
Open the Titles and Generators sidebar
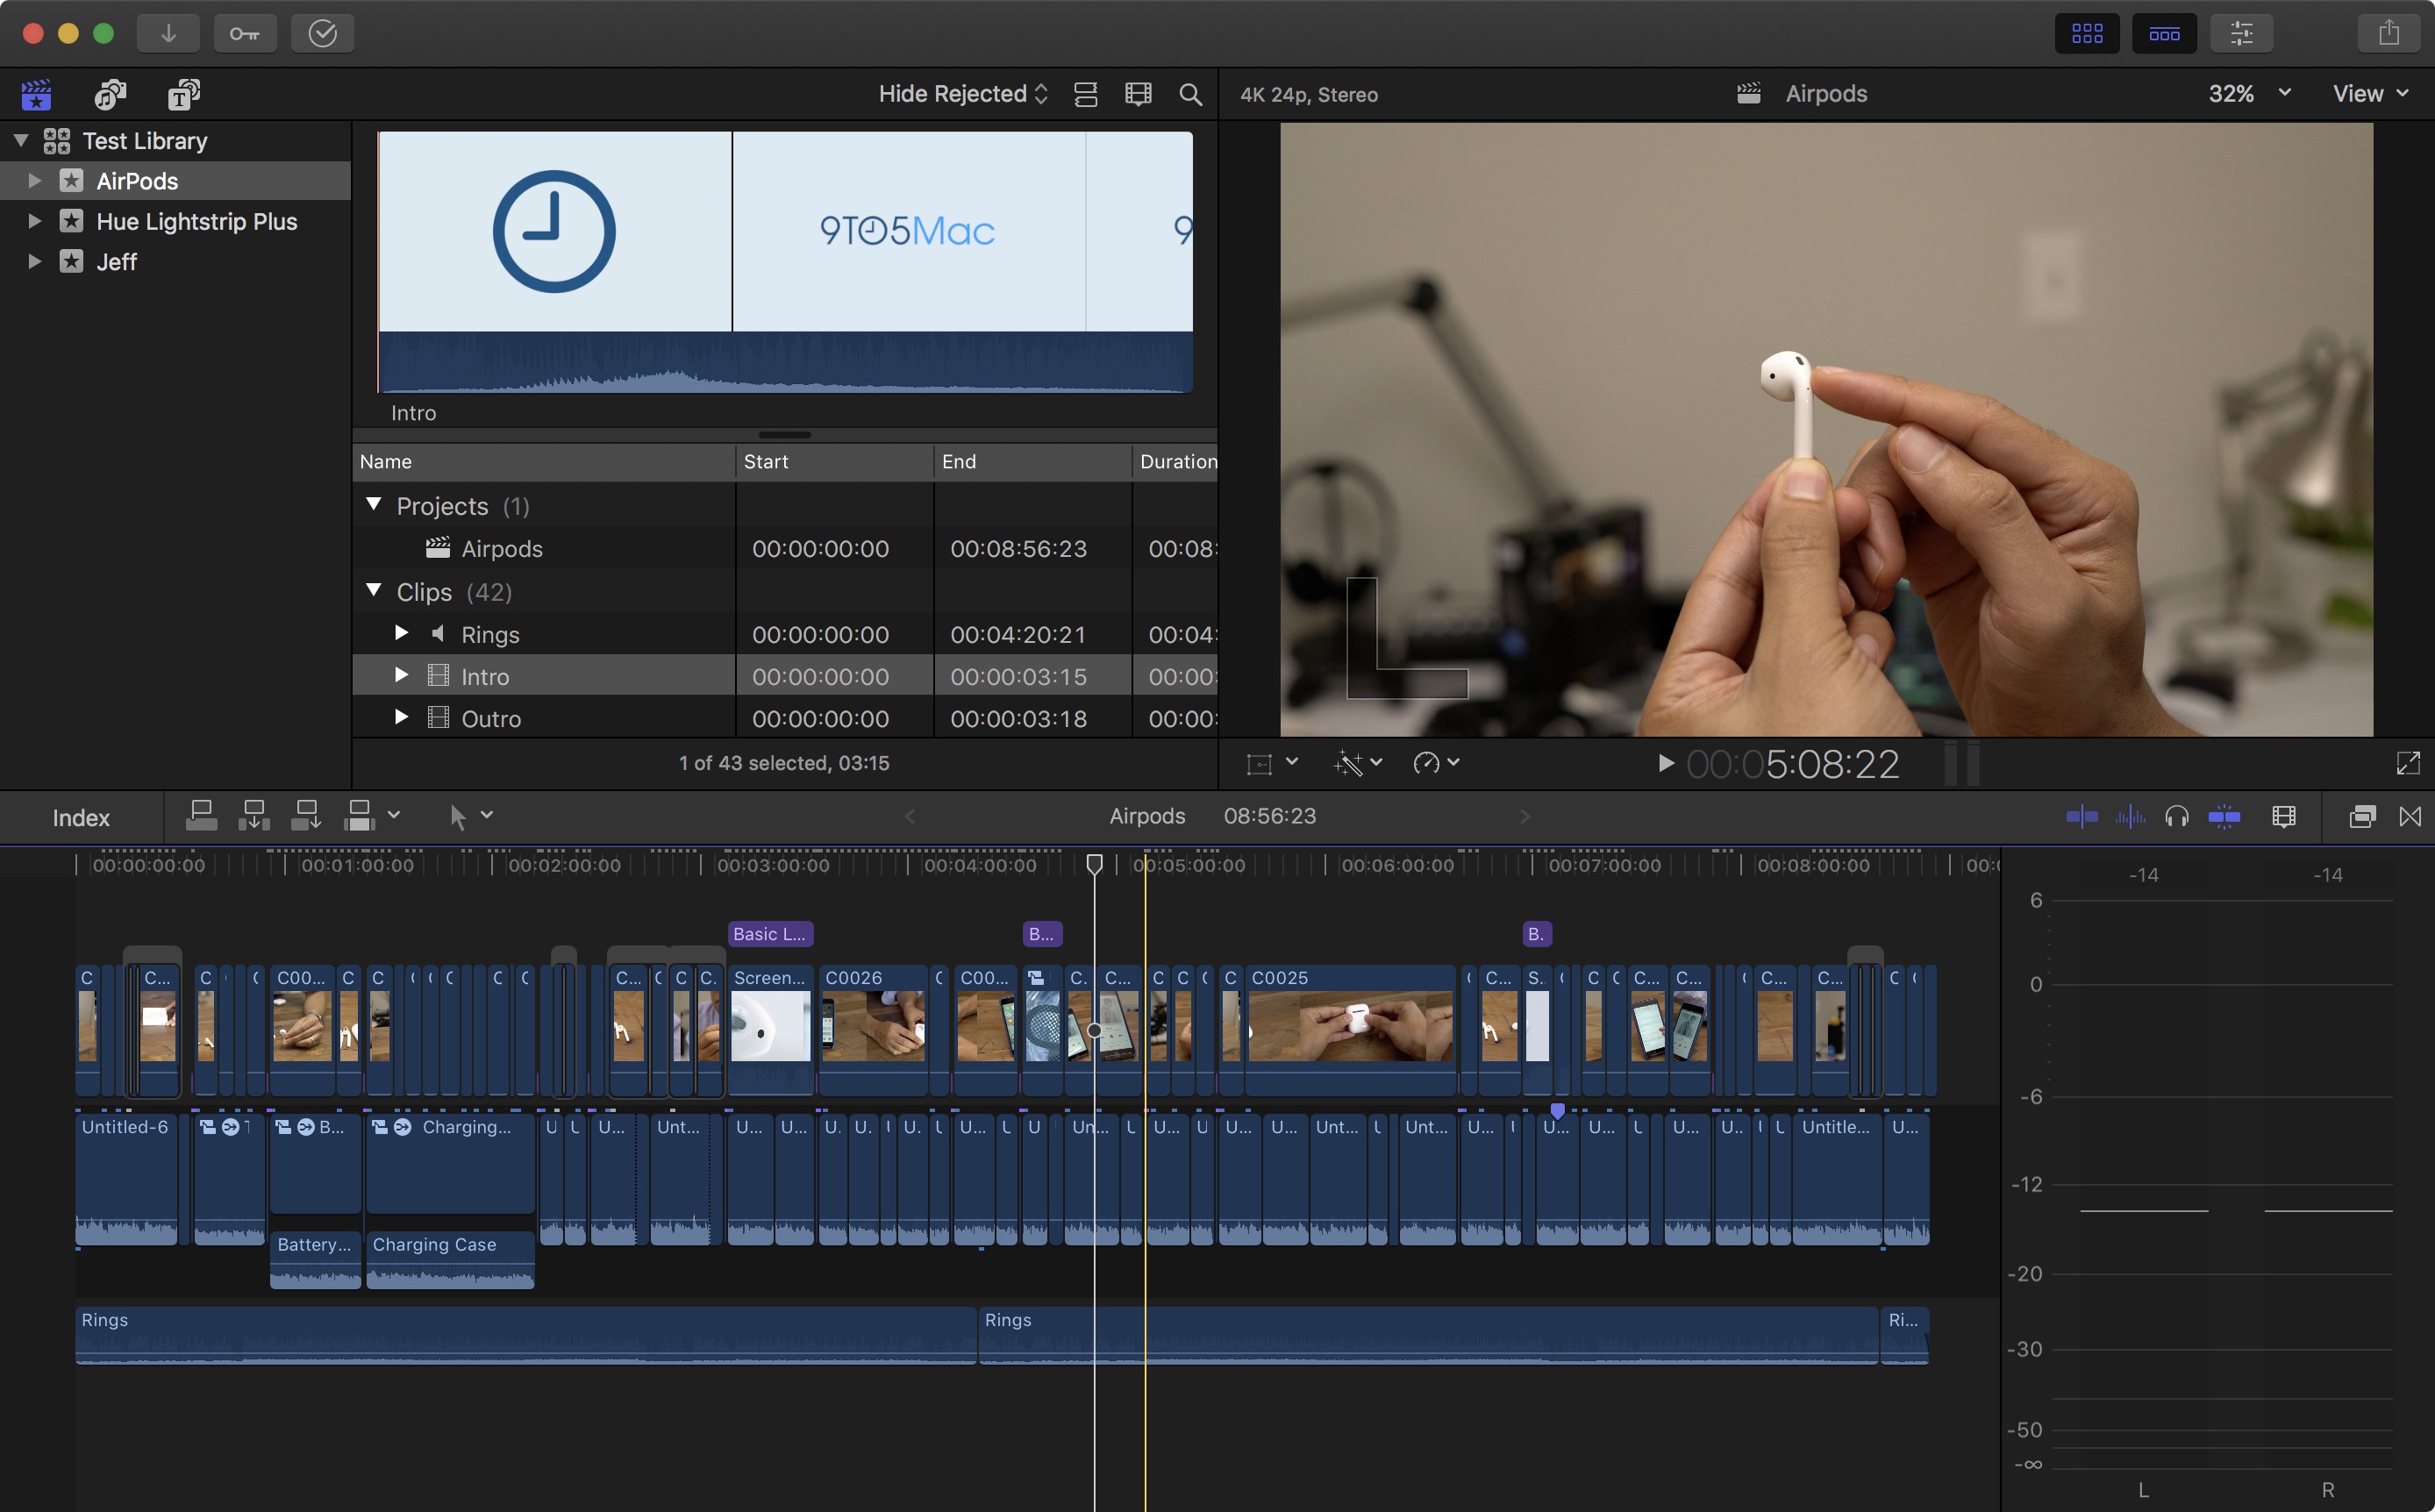tap(183, 94)
